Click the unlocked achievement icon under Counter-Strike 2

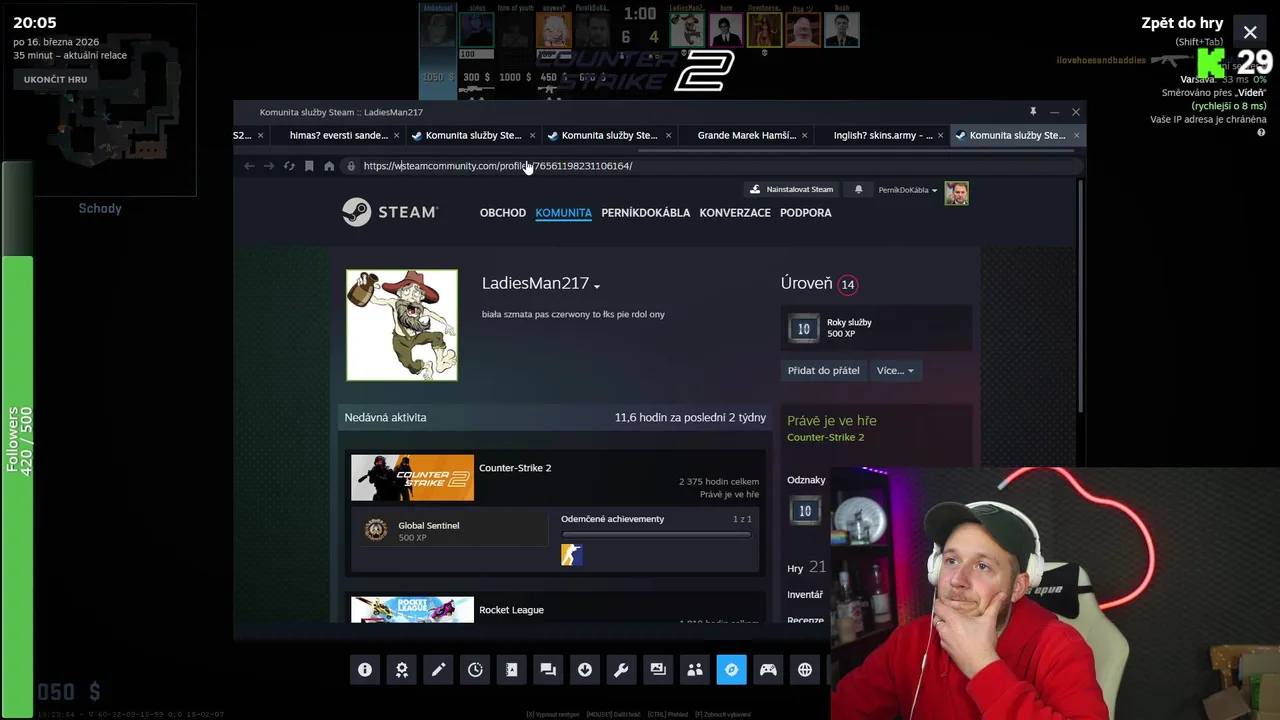[x=571, y=555]
